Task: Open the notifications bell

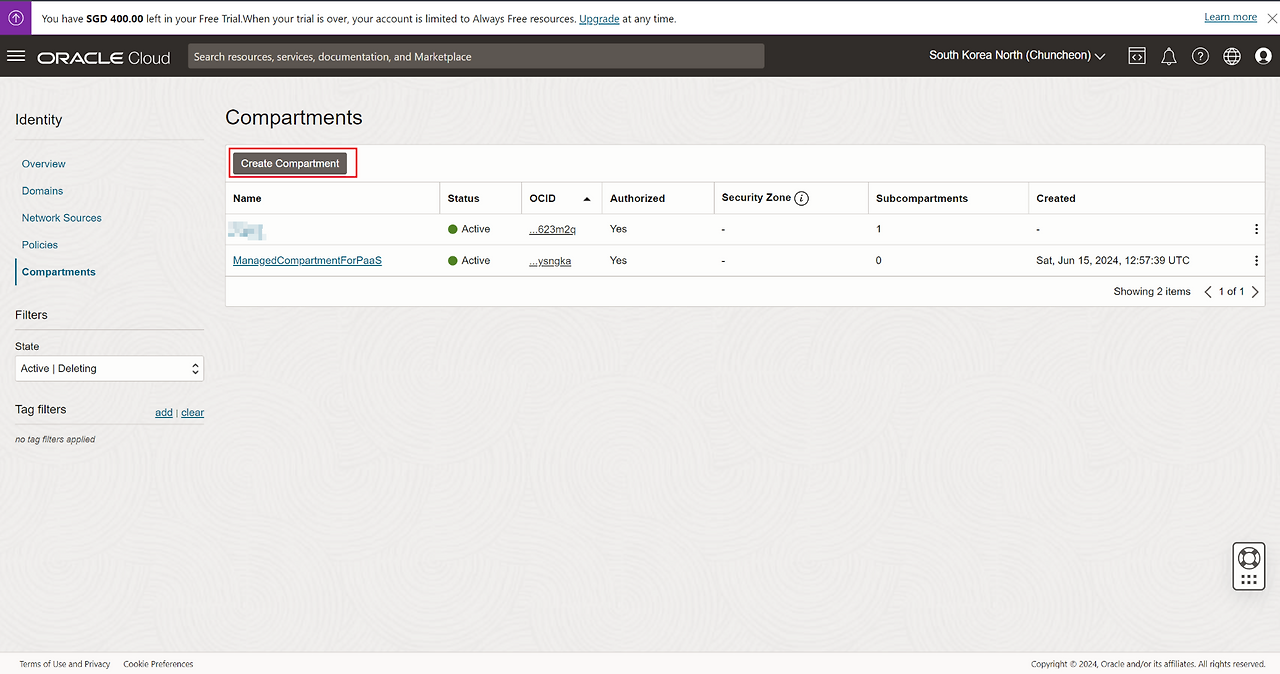Action: [1168, 57]
